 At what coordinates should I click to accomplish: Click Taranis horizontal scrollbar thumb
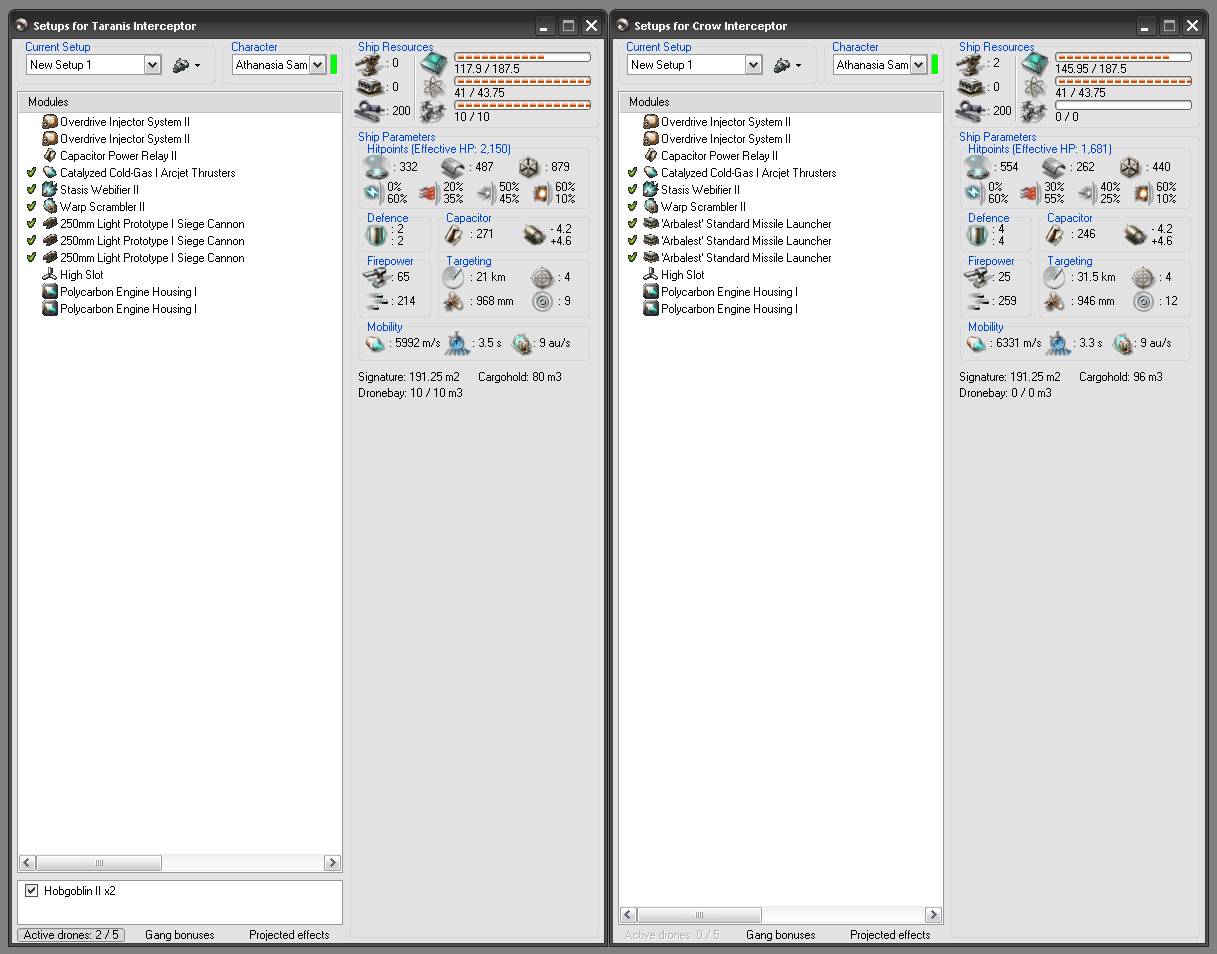[x=99, y=863]
